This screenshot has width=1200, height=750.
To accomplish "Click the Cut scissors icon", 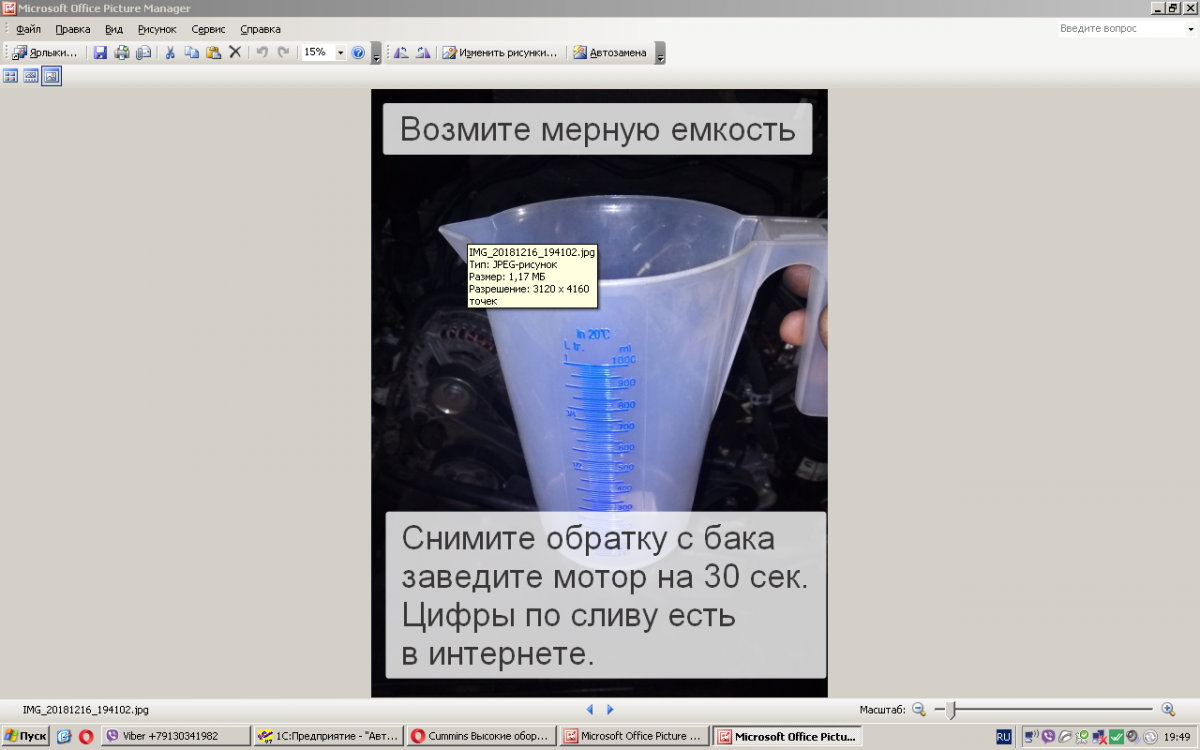I will coord(170,53).
